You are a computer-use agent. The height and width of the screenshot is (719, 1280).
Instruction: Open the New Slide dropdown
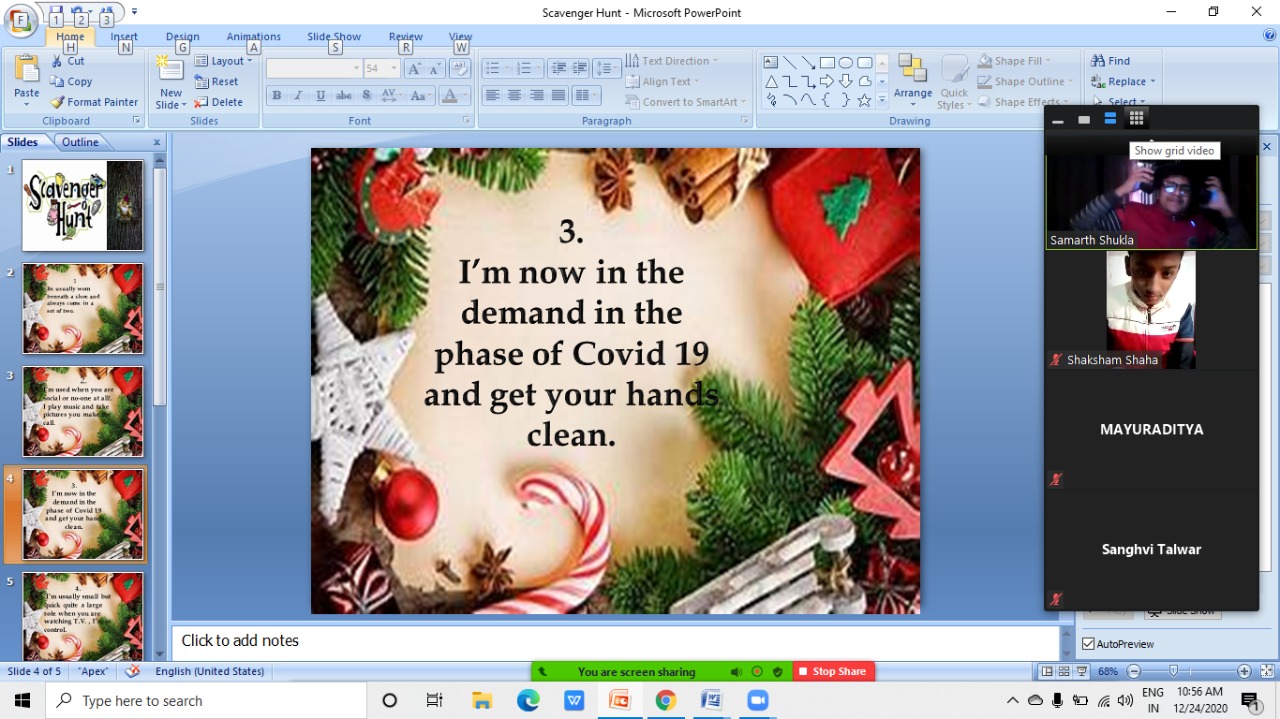171,99
